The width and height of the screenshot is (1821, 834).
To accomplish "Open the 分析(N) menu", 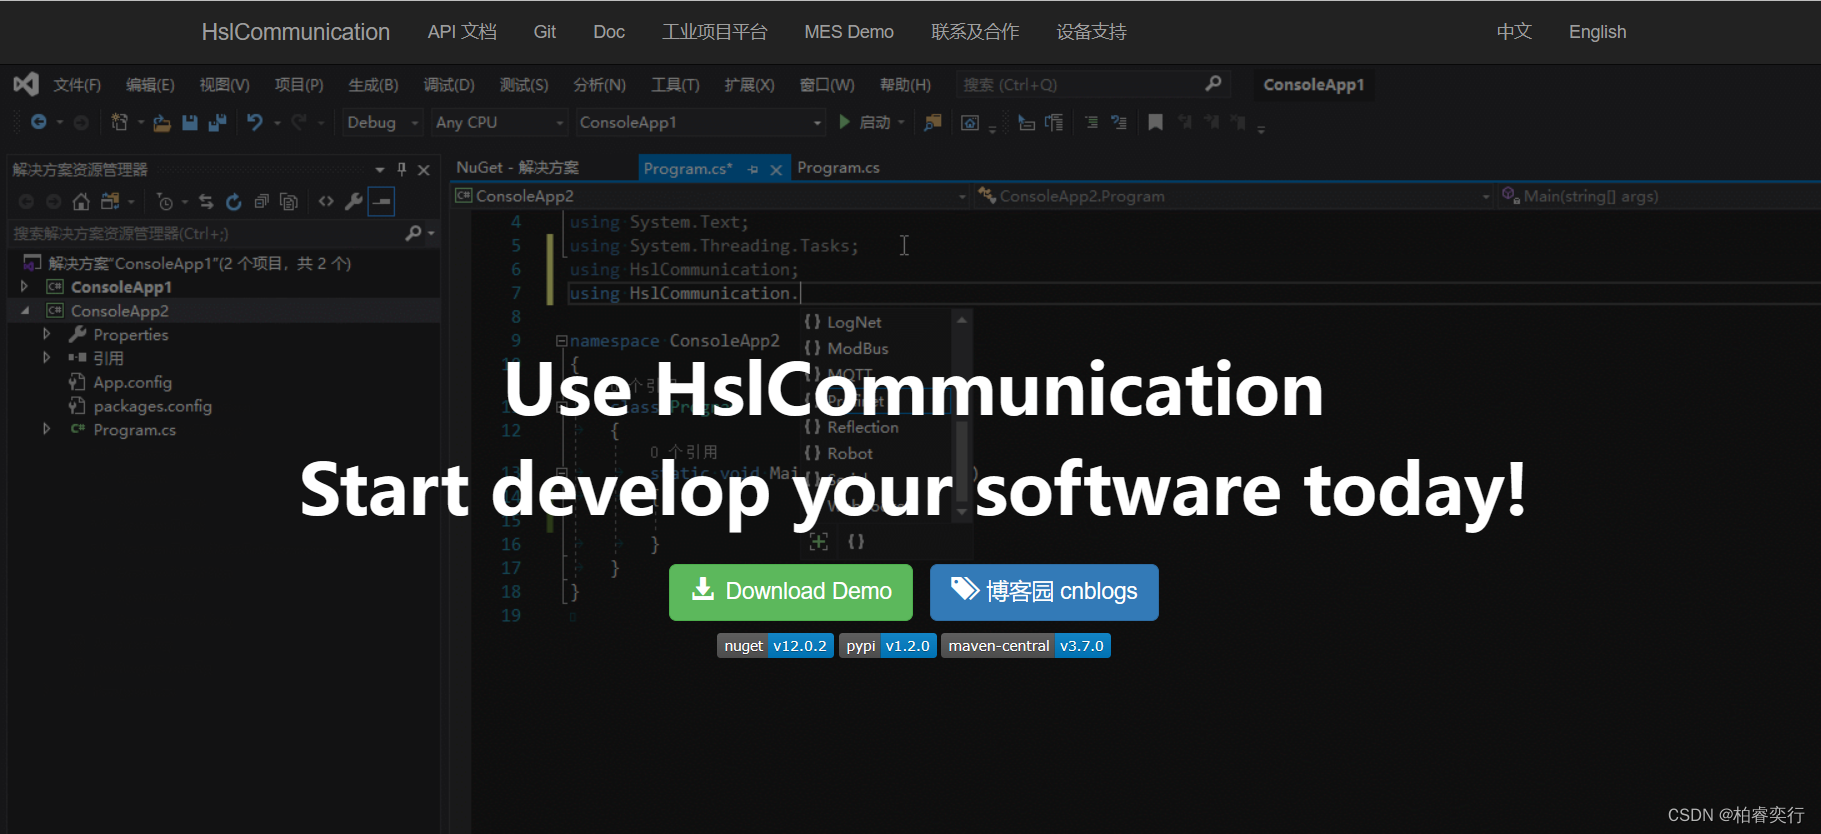I will coord(599,85).
